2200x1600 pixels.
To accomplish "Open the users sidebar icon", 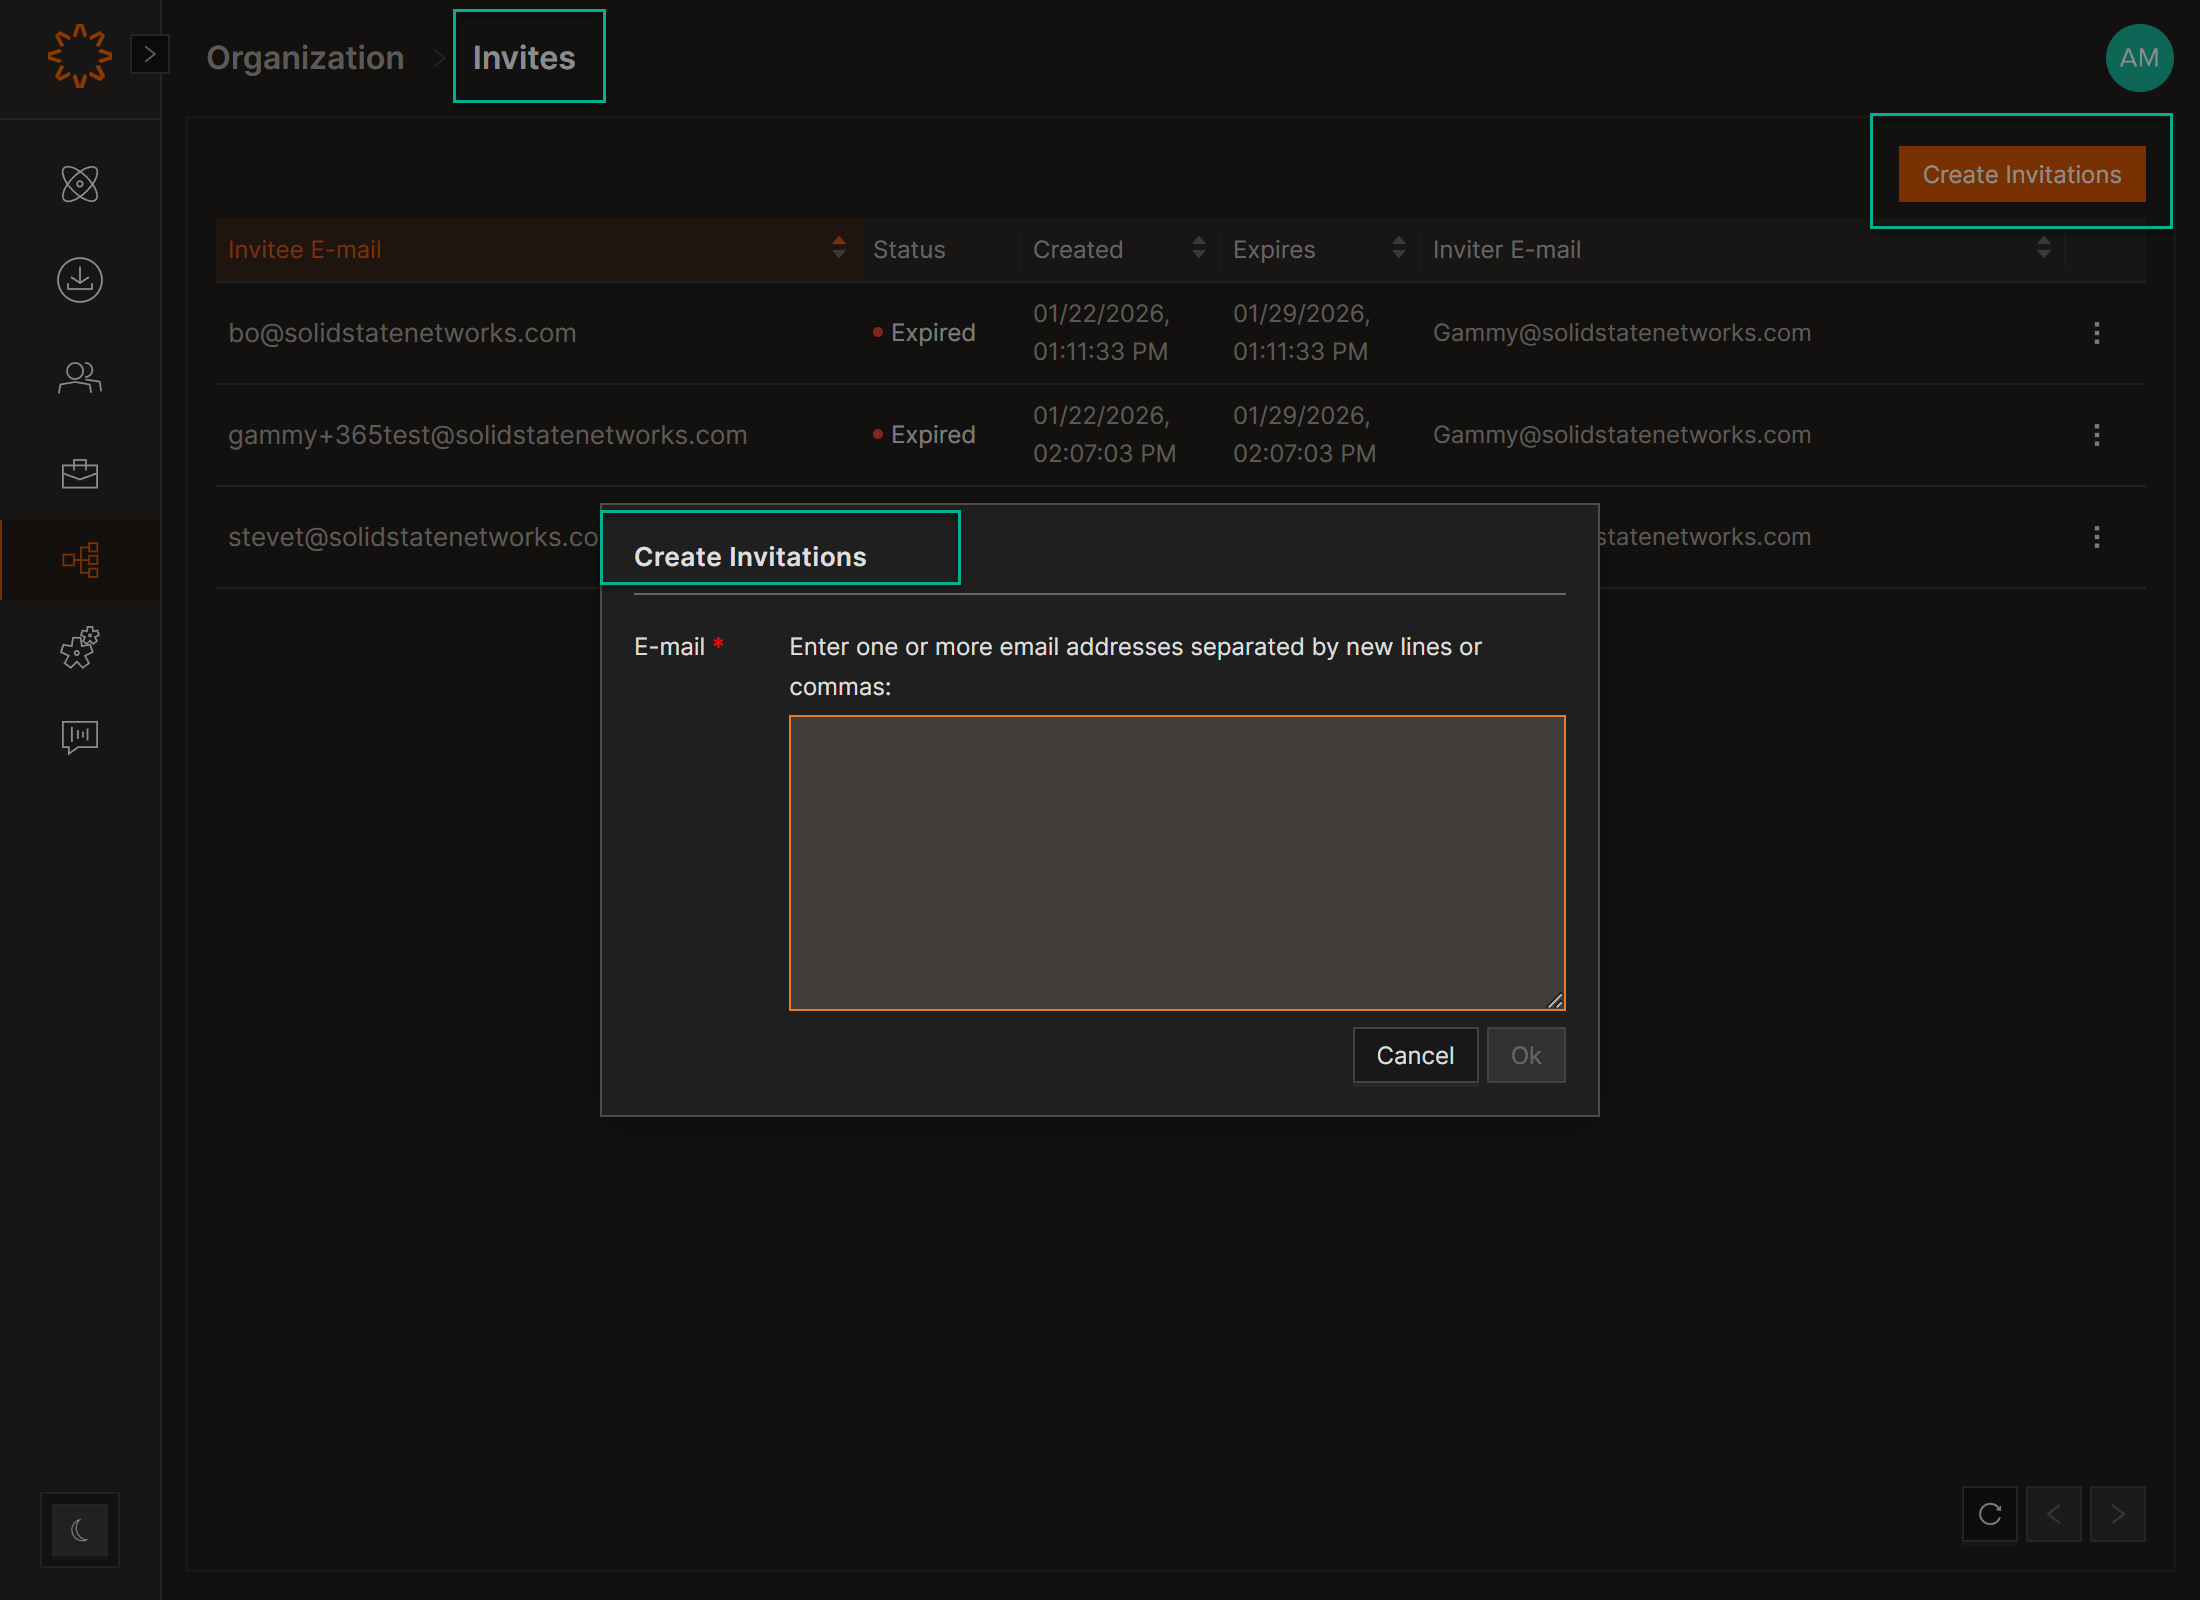I will [80, 377].
